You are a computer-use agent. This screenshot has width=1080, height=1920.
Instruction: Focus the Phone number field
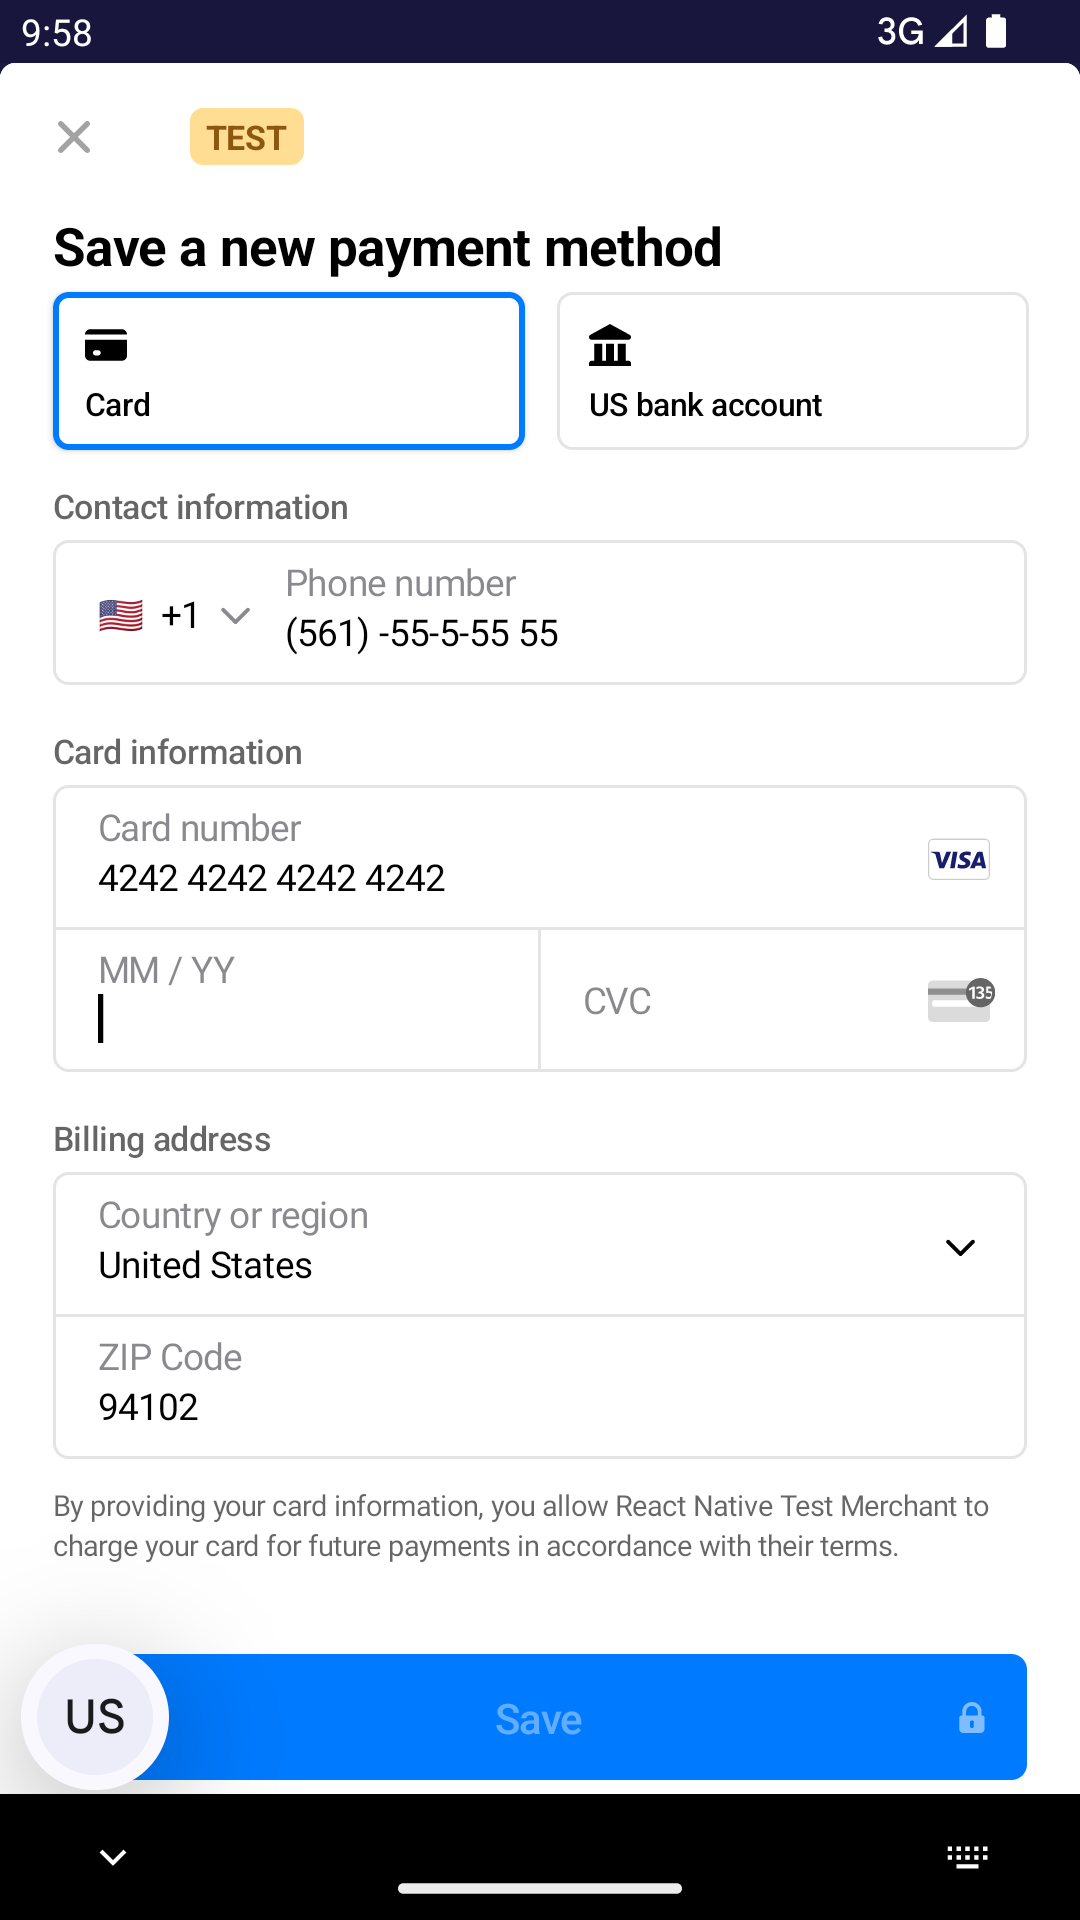pos(640,613)
